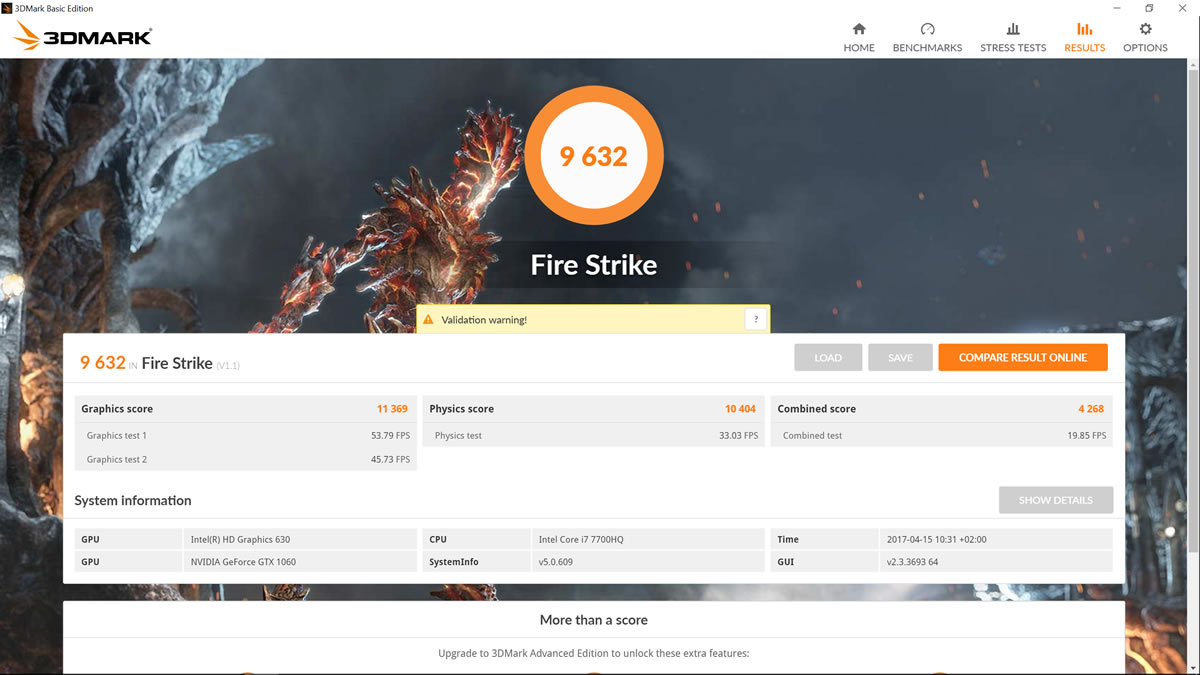This screenshot has width=1200, height=675.
Task: Click the Fire Strike title banner
Action: [594, 265]
